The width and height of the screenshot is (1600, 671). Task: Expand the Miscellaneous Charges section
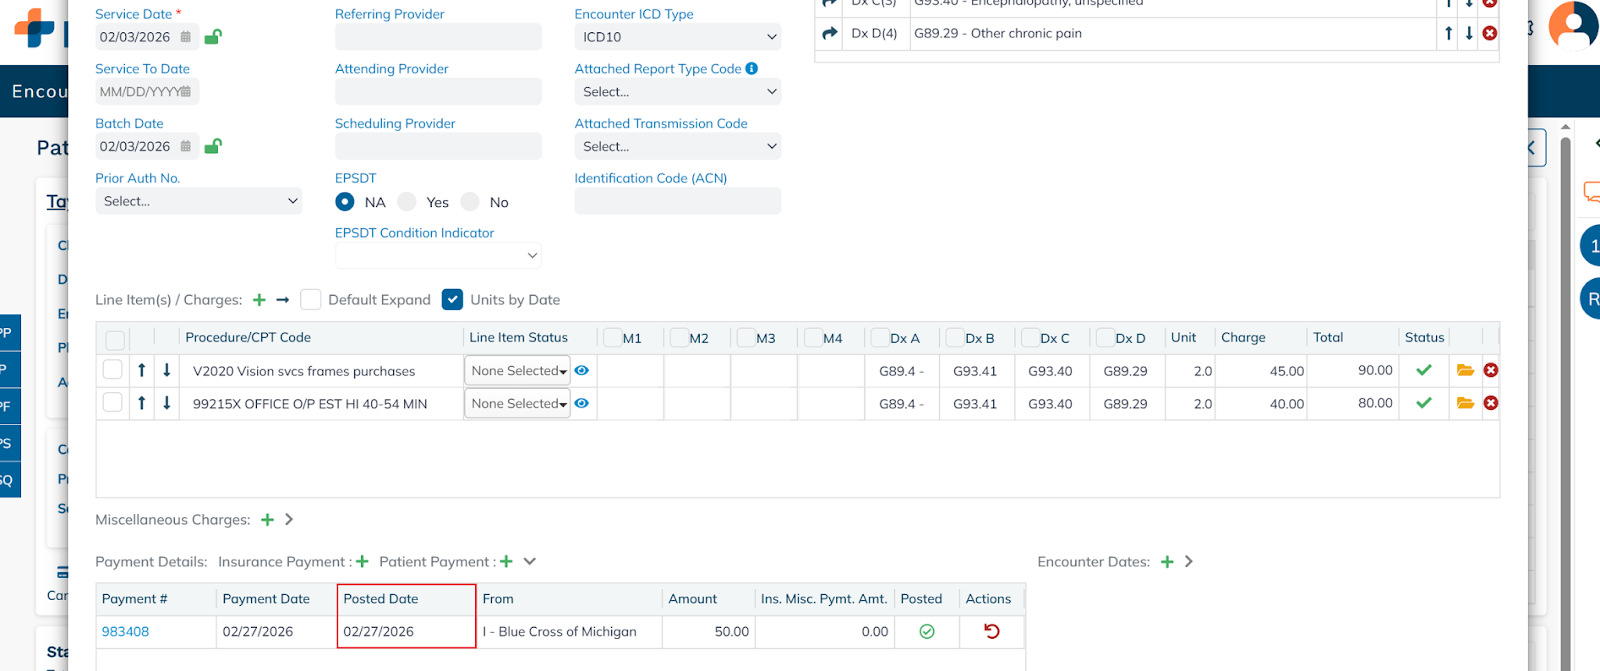[x=289, y=520]
